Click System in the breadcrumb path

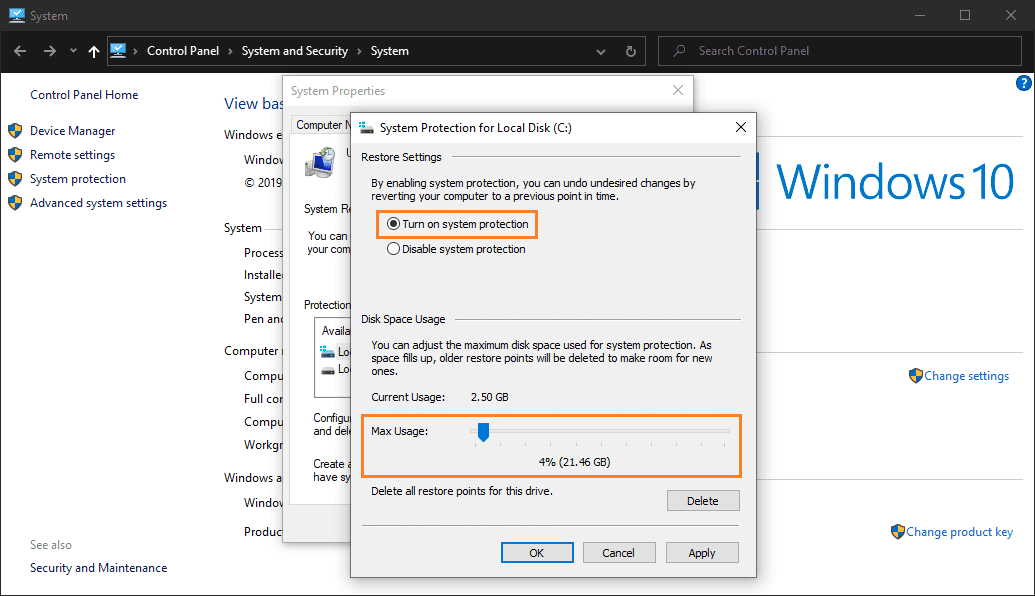389,51
